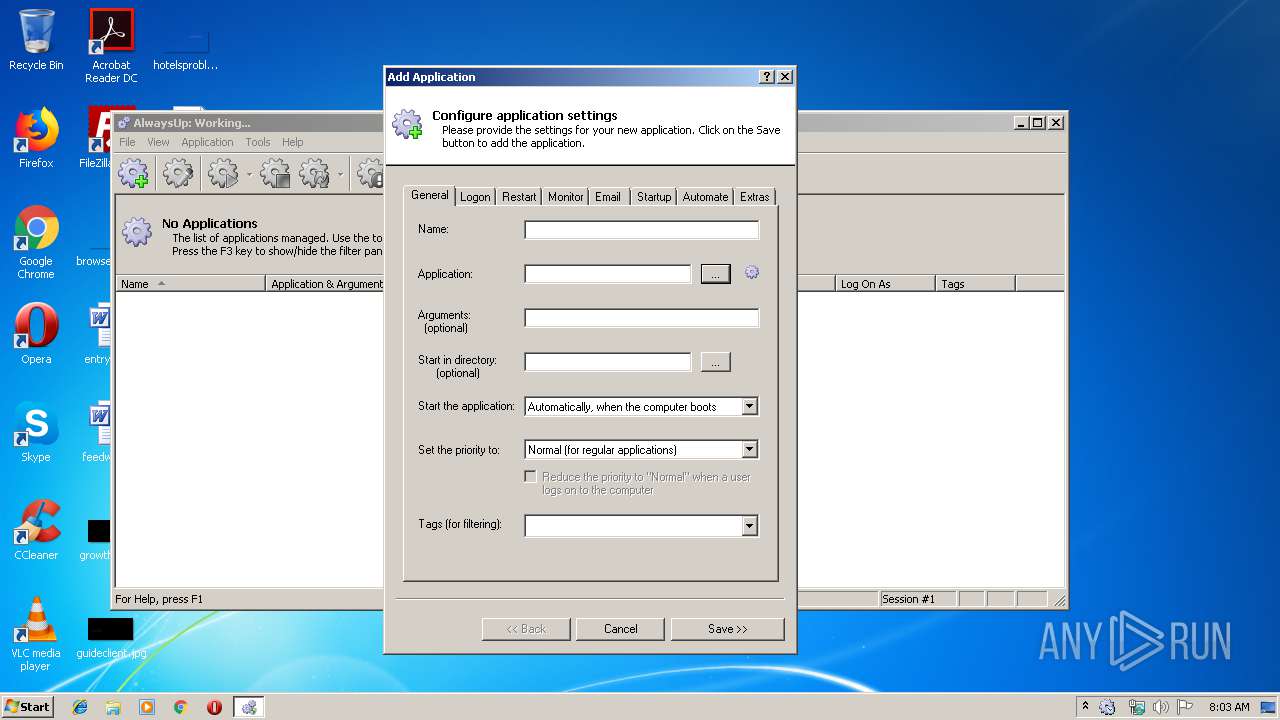Click the Stop Application gear icon

point(275,174)
